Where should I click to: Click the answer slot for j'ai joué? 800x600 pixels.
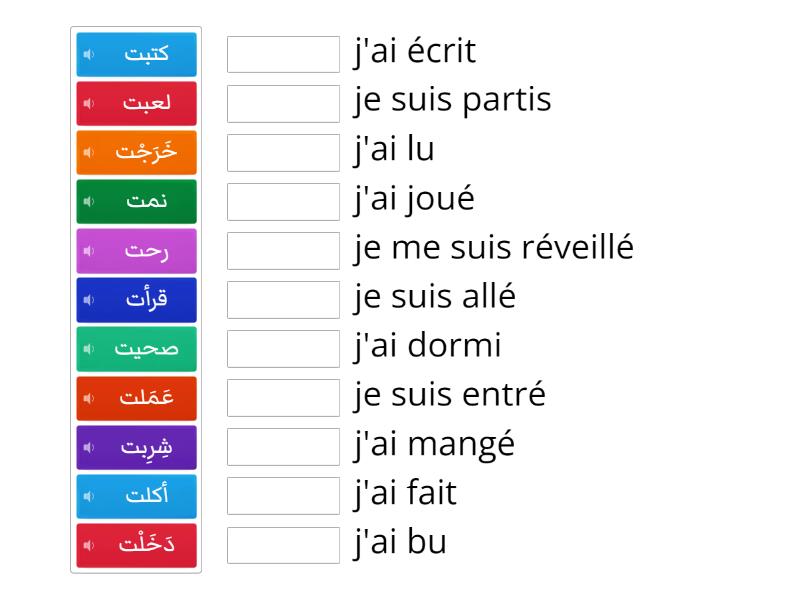point(283,201)
